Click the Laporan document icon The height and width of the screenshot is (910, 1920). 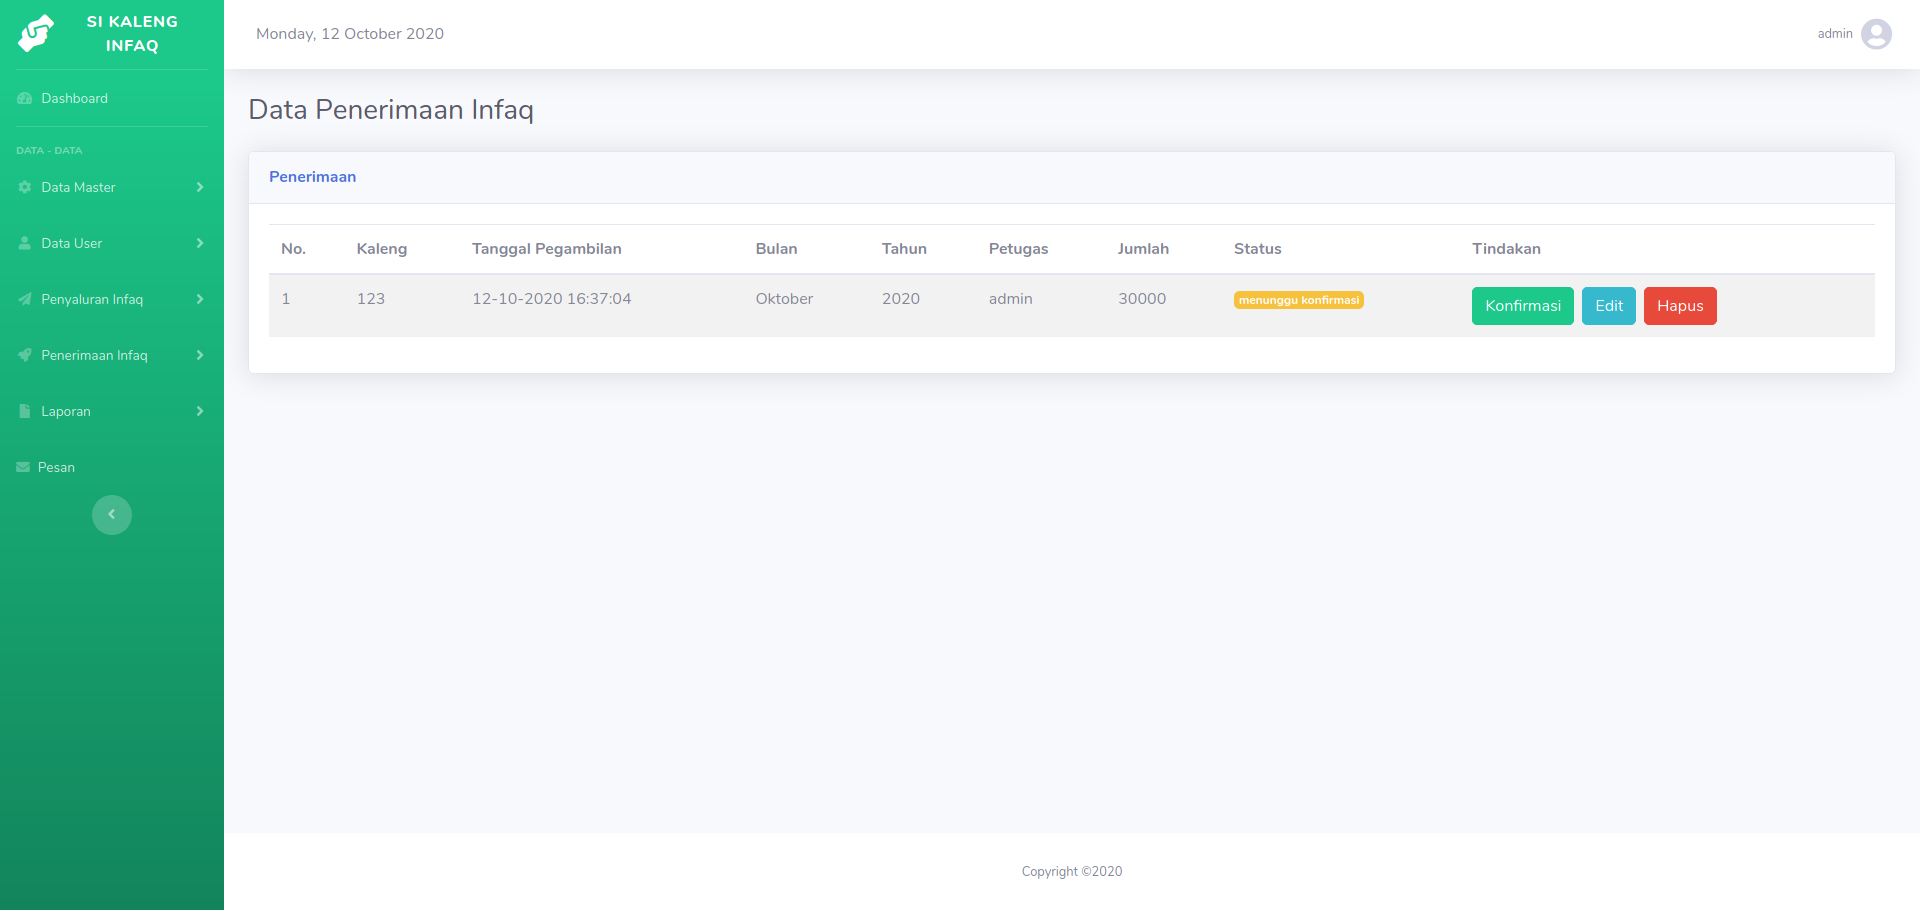pyautogui.click(x=23, y=411)
